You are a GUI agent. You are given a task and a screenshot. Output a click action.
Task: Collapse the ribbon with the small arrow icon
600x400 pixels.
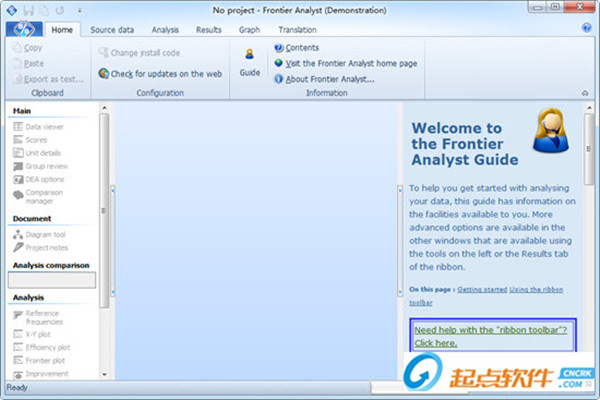coord(585,93)
